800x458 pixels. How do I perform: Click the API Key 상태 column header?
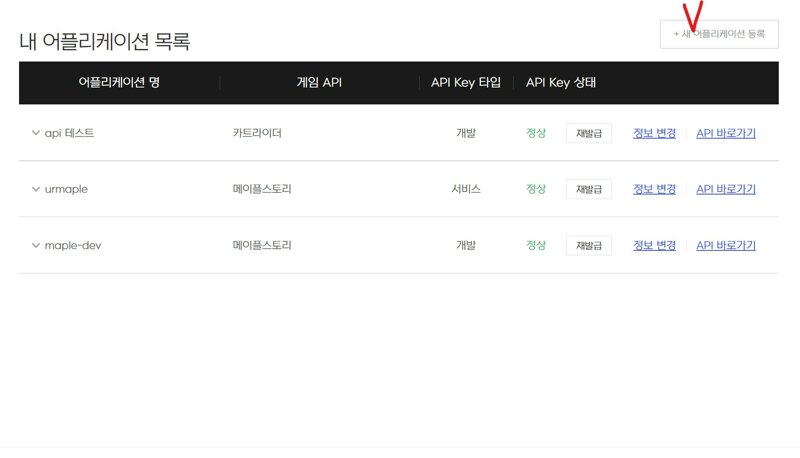click(561, 83)
